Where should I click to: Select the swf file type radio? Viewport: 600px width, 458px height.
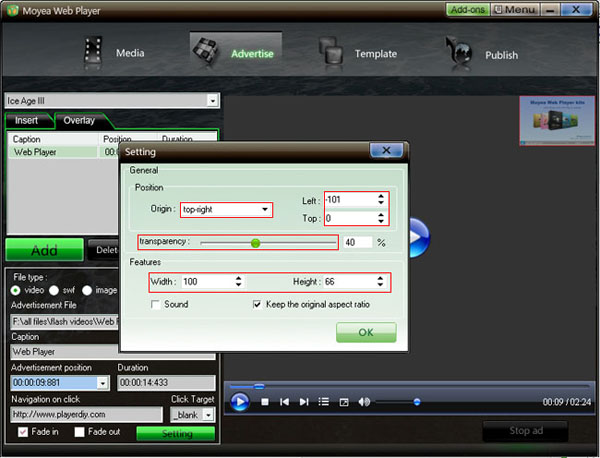[x=54, y=290]
